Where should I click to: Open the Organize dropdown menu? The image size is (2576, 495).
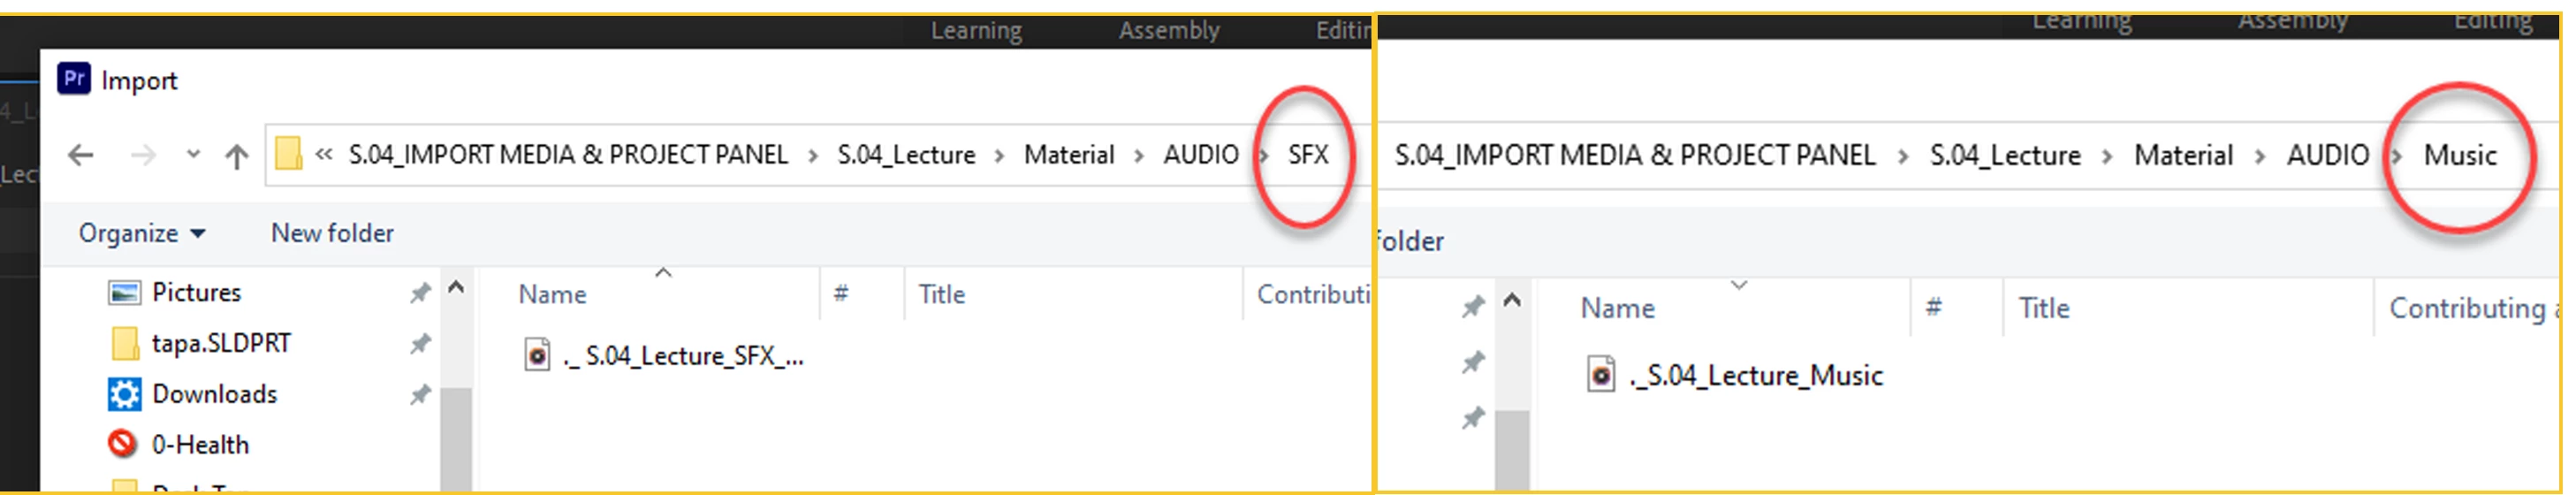142,233
